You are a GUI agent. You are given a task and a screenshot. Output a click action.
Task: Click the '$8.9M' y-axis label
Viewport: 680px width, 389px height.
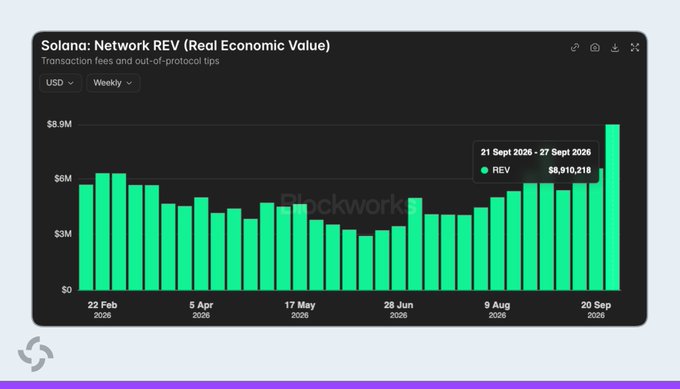59,124
